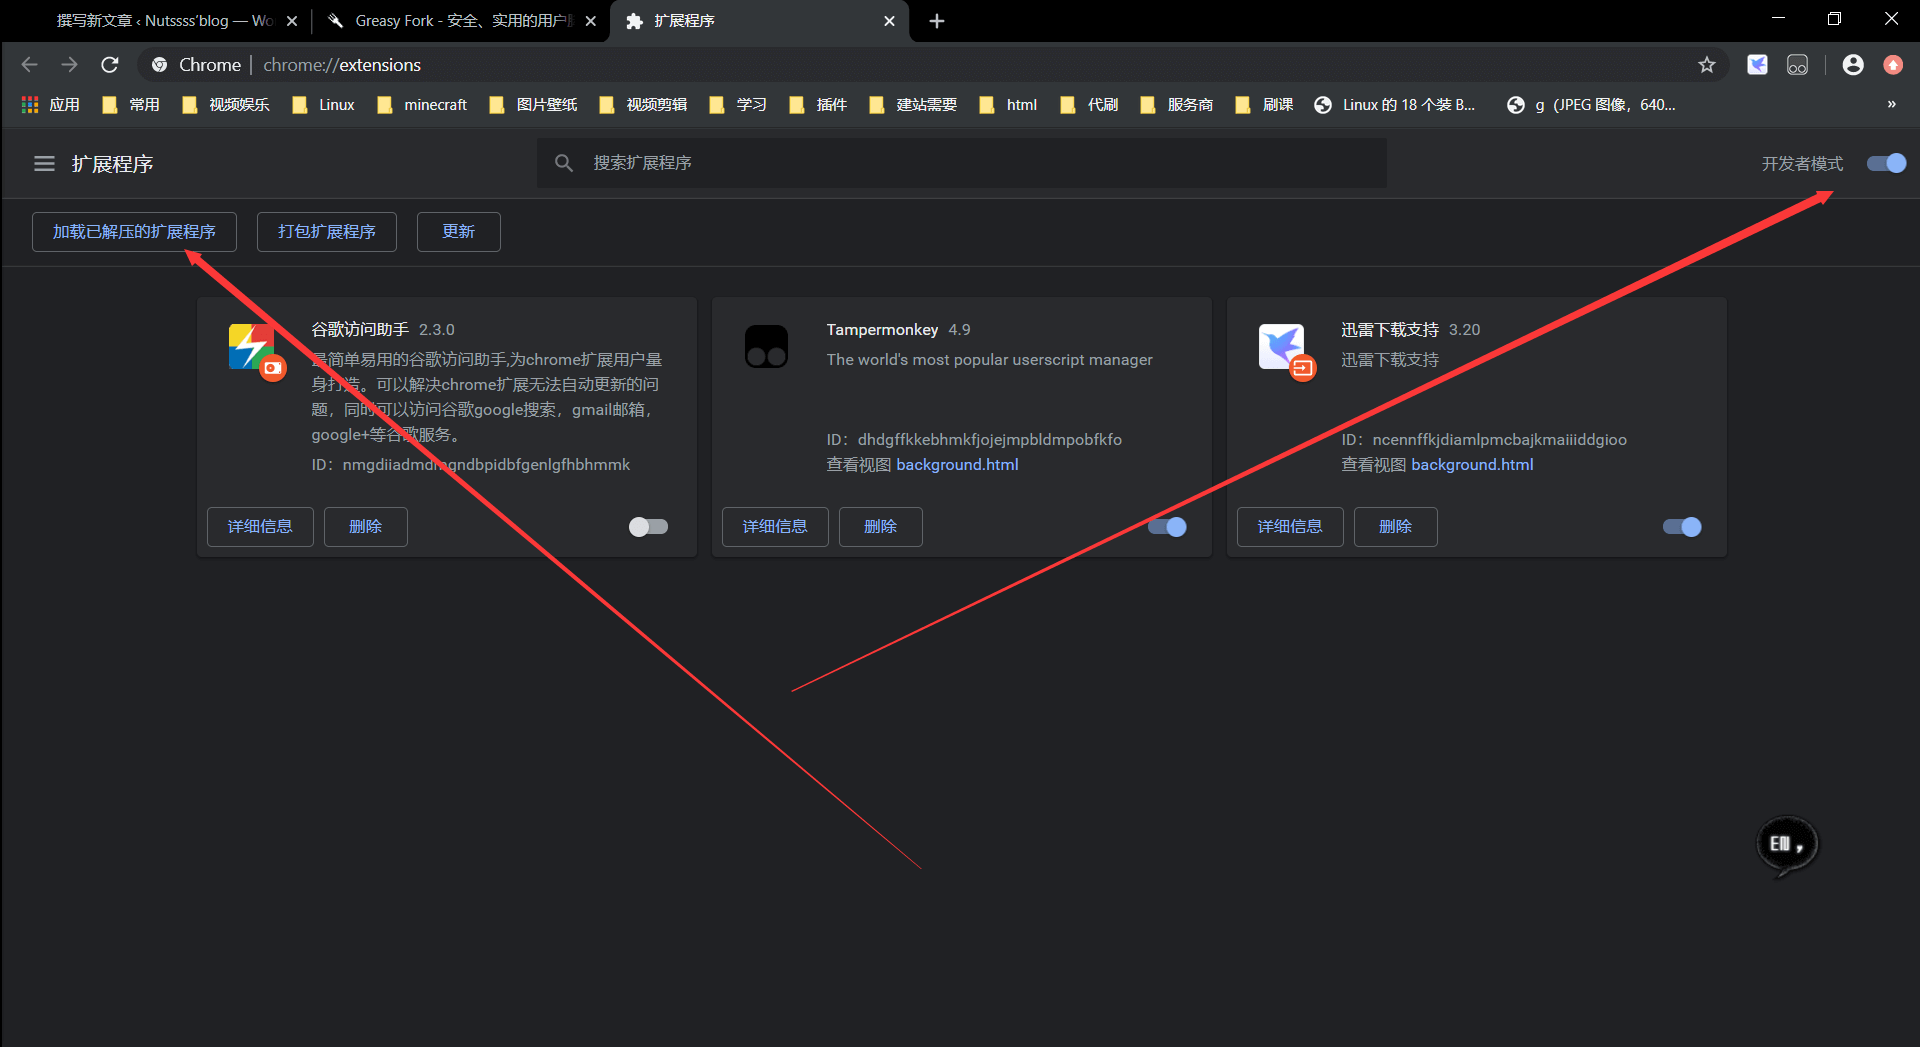Remove 谷歌访问助手 with 删除 button
Viewport: 1920px width, 1047px height.
[x=365, y=527]
